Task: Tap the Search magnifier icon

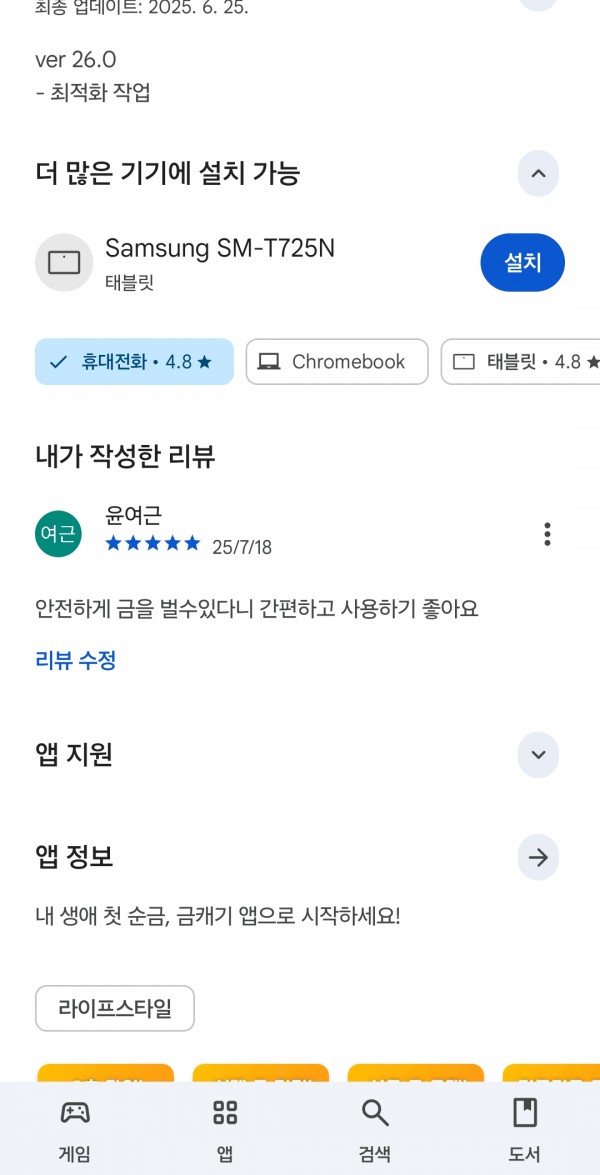Action: tap(375, 1113)
